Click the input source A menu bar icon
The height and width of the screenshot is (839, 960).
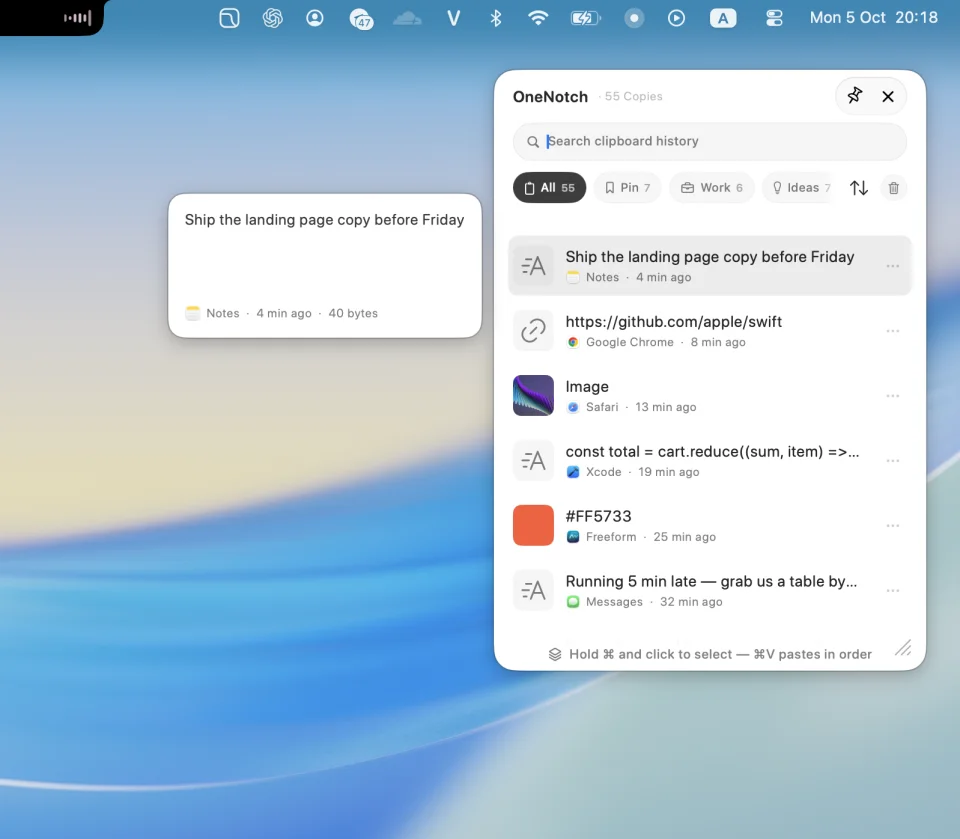pos(723,18)
